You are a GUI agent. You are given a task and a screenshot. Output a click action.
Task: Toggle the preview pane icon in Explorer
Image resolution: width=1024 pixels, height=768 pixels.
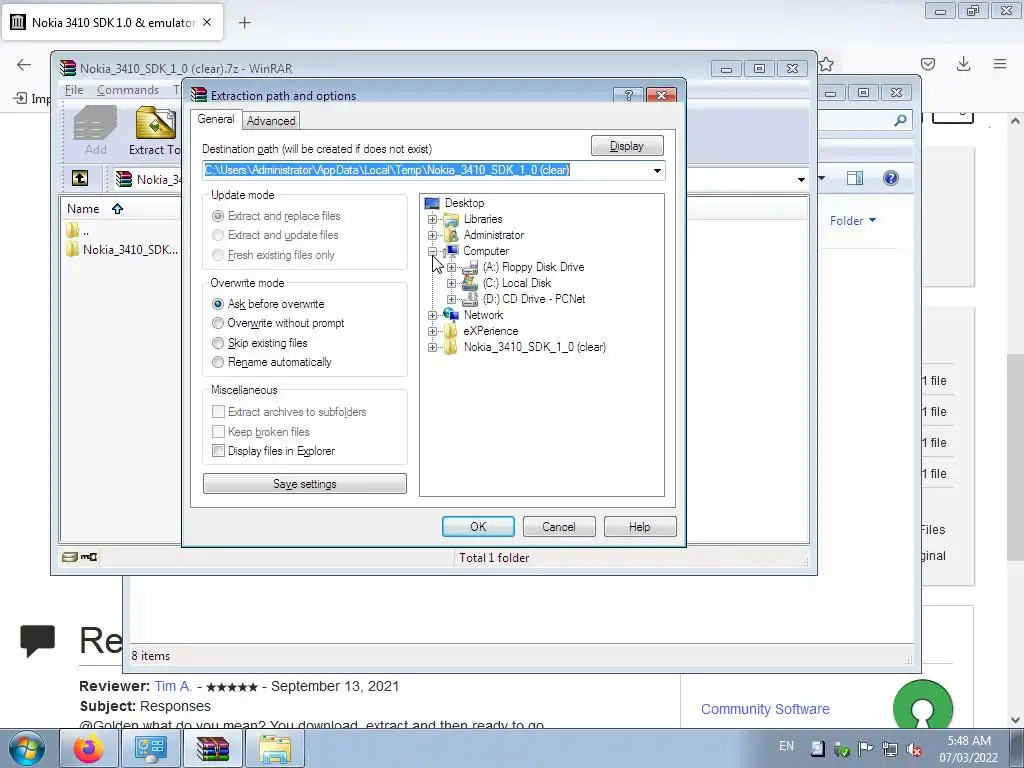[x=855, y=178]
